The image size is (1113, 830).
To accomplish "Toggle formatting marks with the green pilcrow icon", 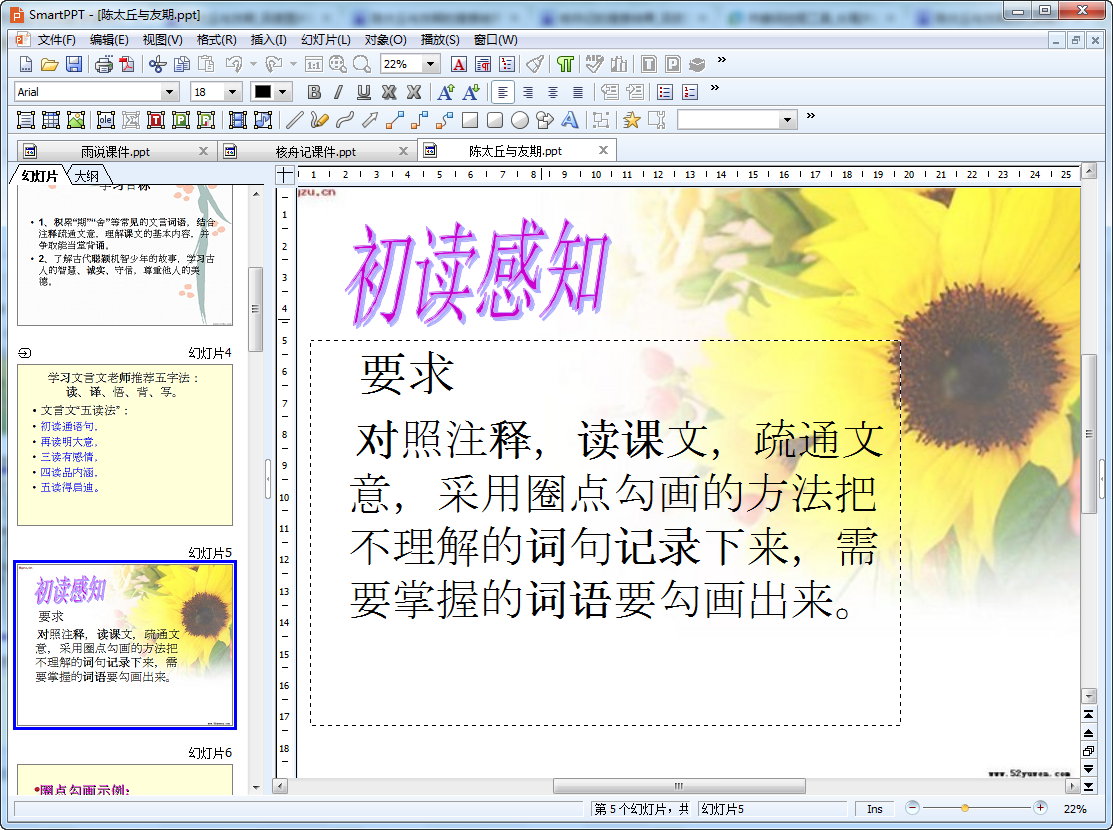I will tap(565, 65).
